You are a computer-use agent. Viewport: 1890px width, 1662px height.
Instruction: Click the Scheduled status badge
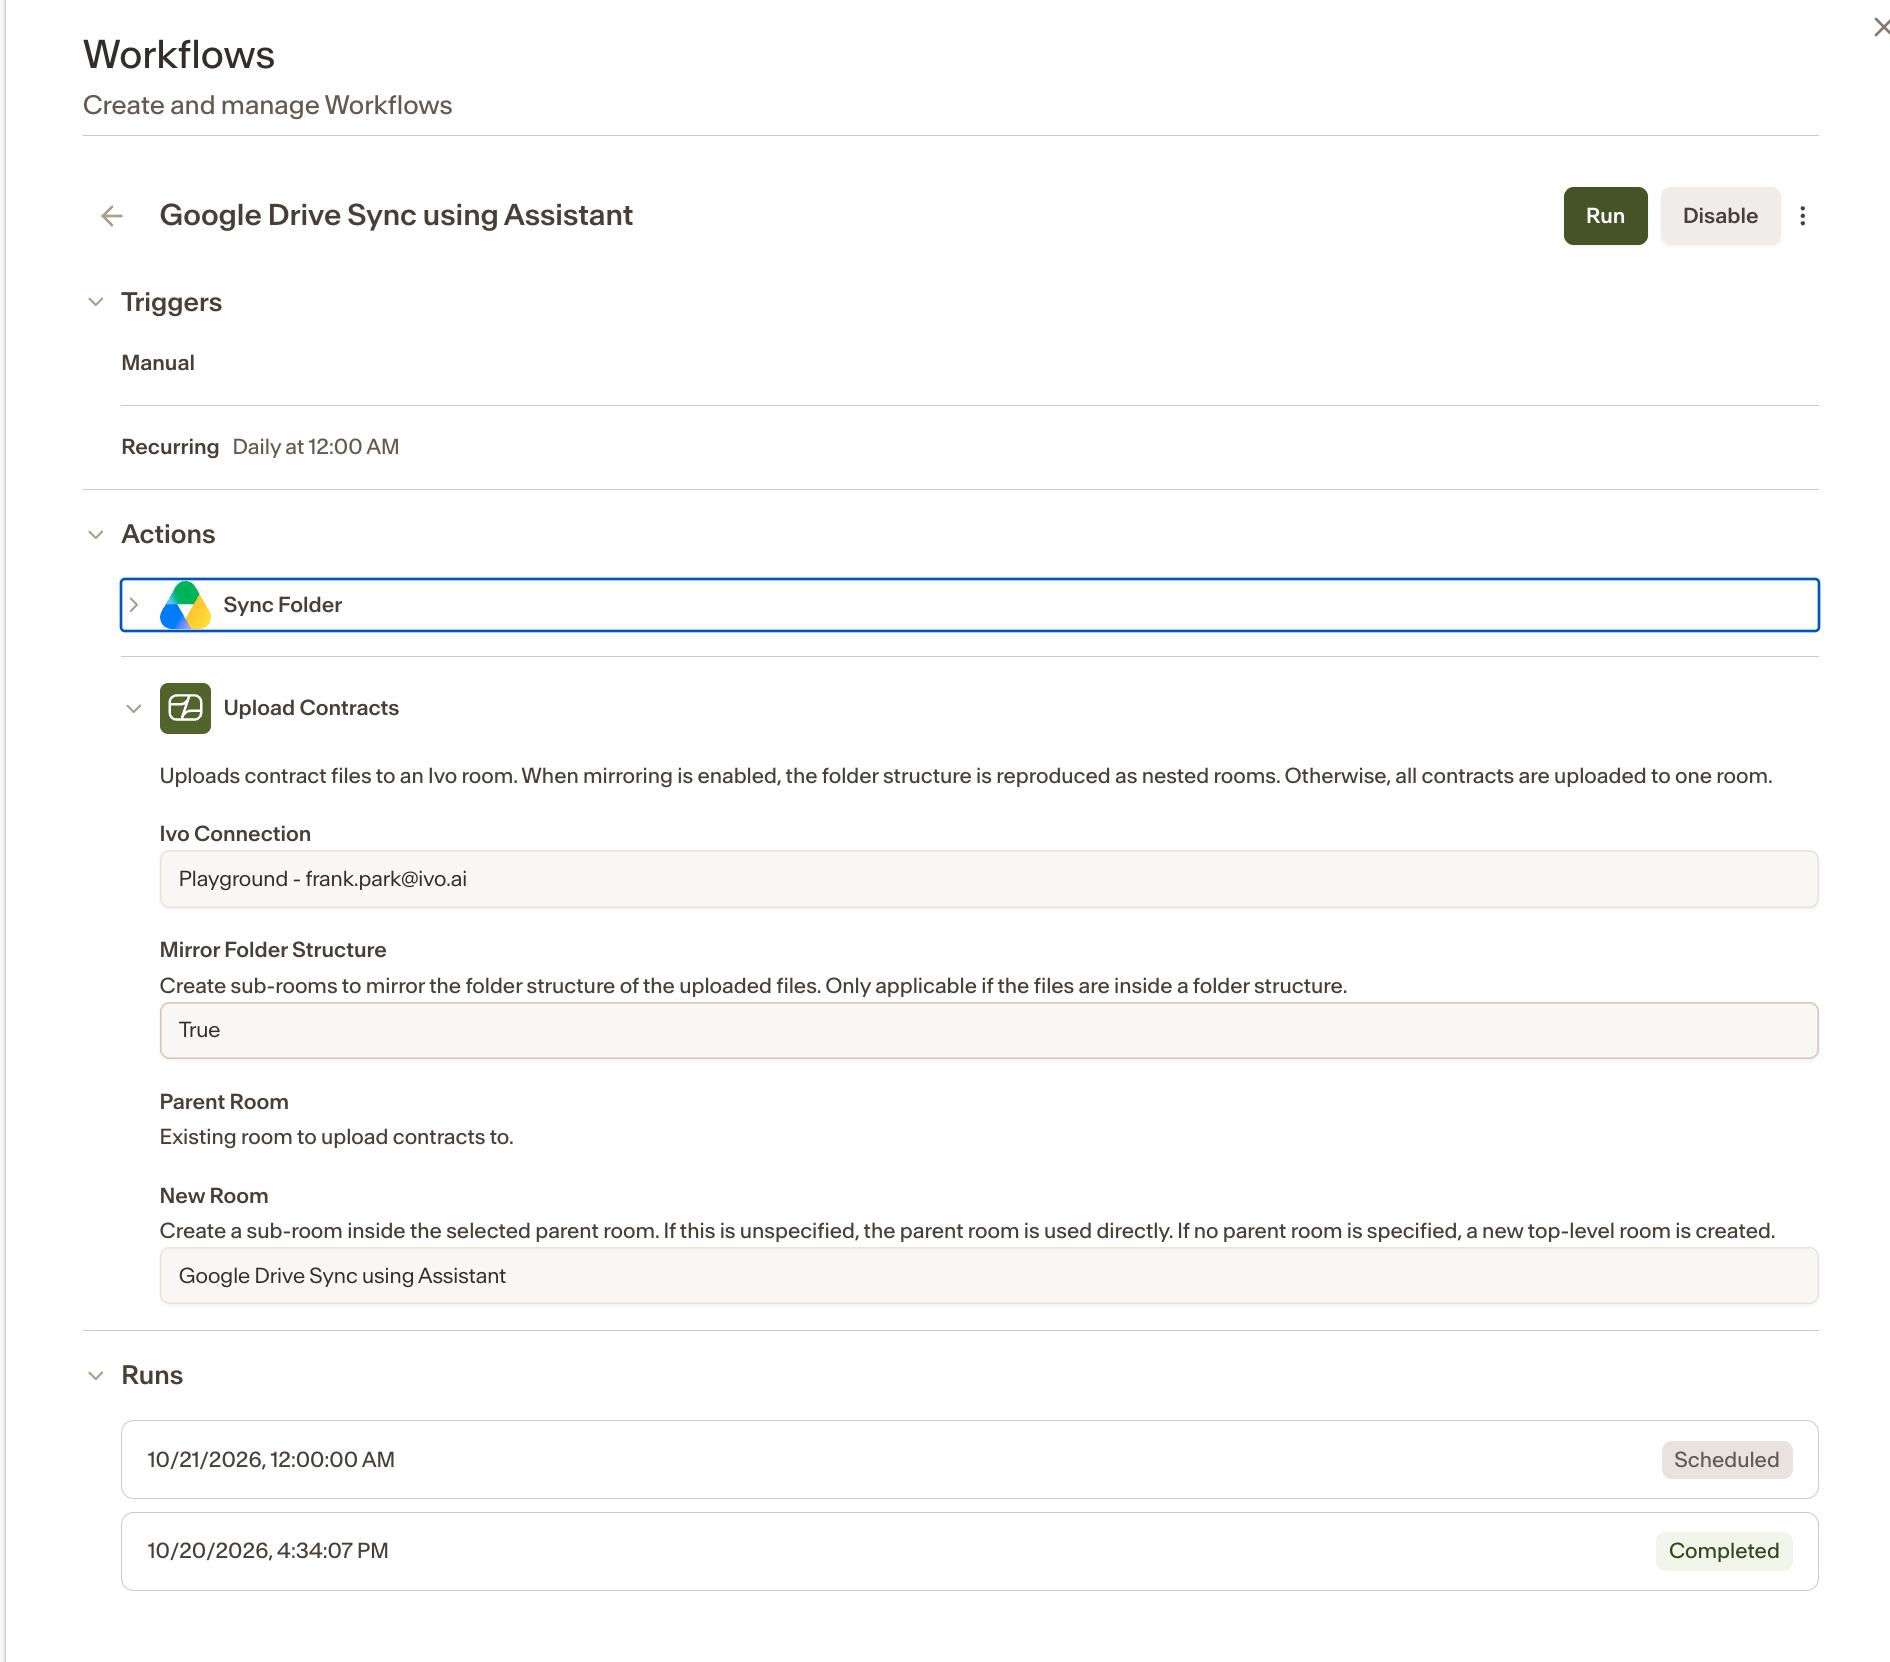pyautogui.click(x=1727, y=1460)
